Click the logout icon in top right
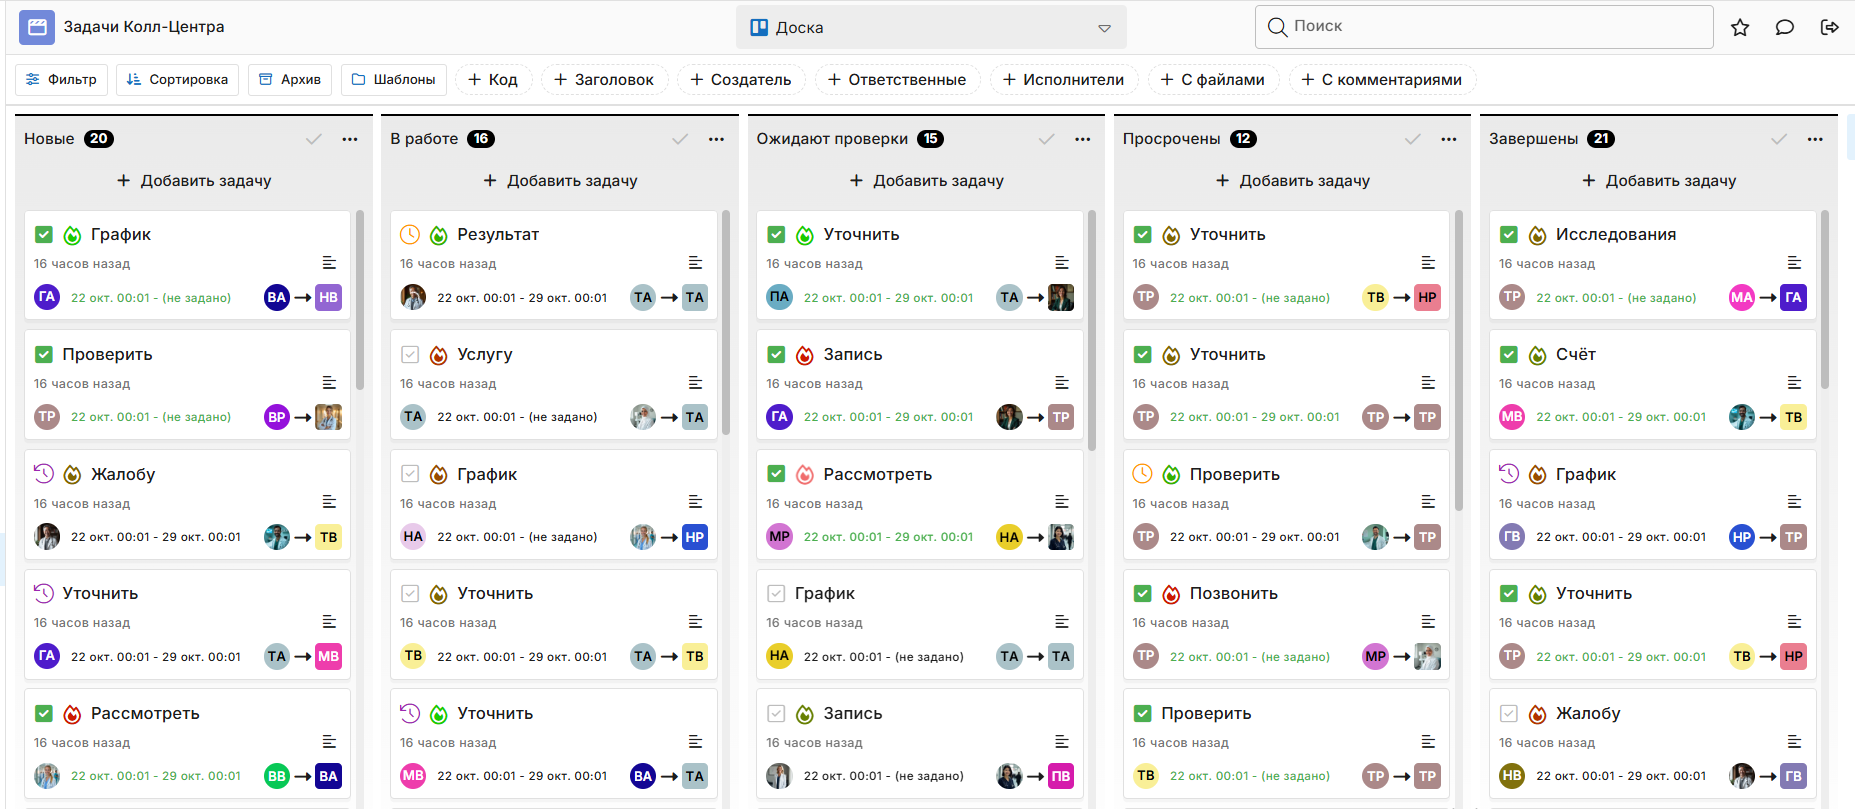This screenshot has height=809, width=1855. pyautogui.click(x=1829, y=27)
